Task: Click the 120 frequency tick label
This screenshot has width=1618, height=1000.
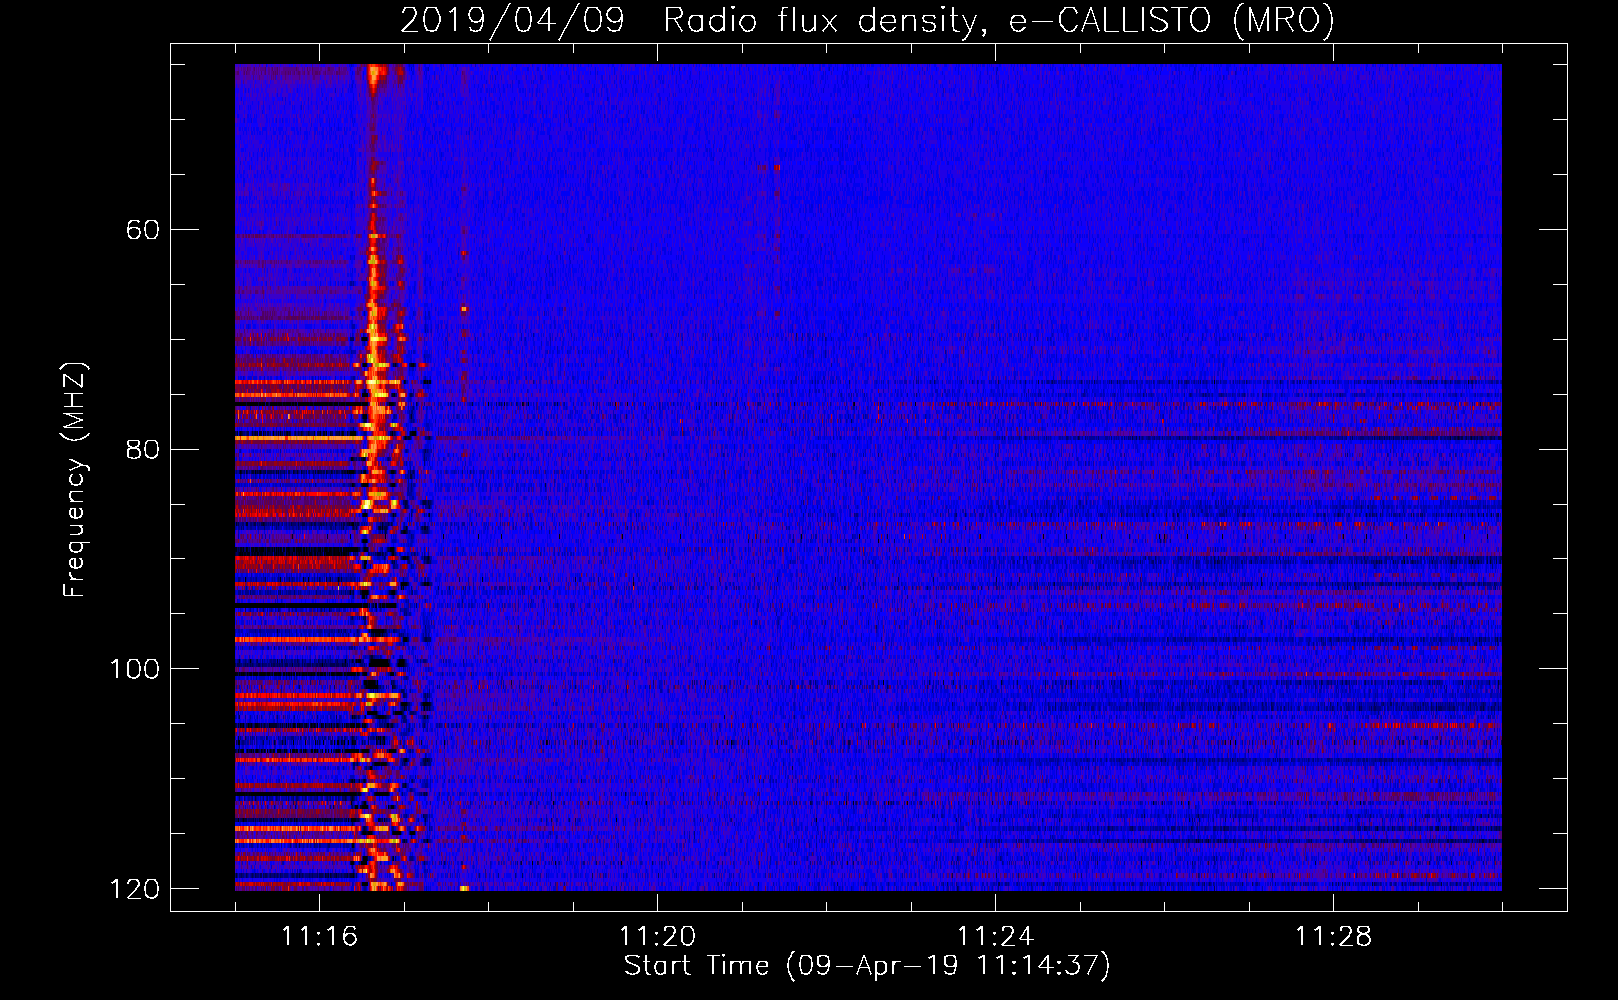Action: coord(134,888)
